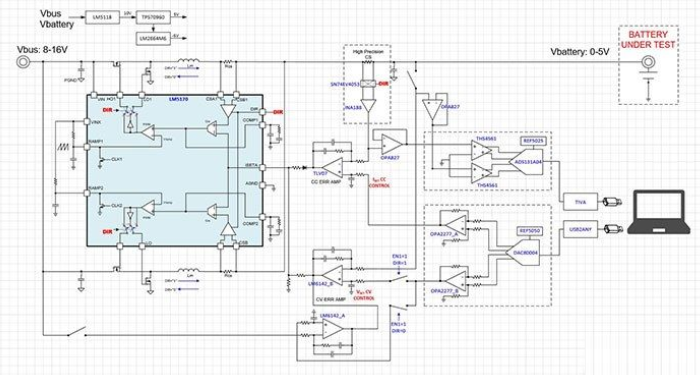Click the LM5118 regulator block

[x=102, y=18]
